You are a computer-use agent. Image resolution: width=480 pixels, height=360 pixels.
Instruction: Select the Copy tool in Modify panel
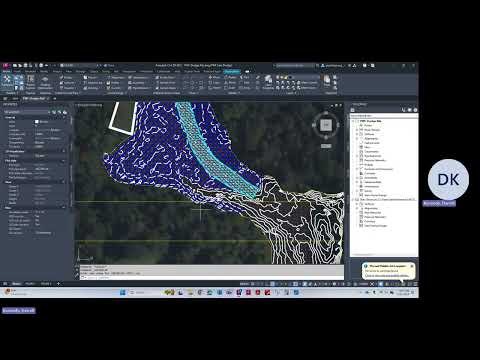pos(214,83)
